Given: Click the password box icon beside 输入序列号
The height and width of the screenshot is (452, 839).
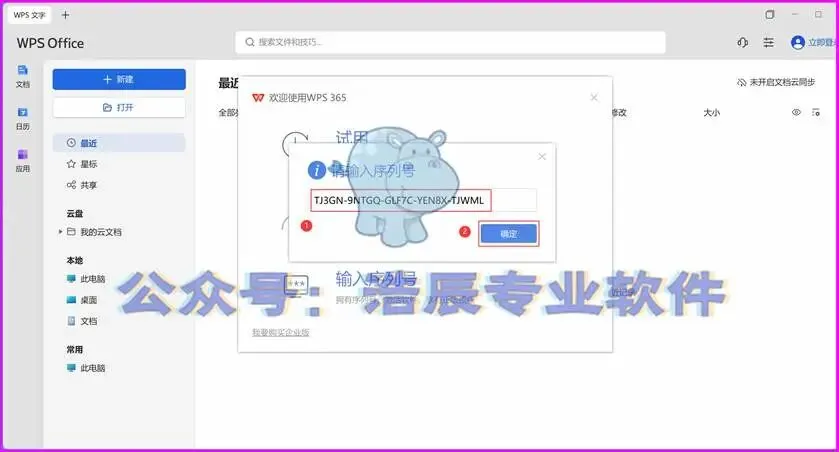Looking at the screenshot, I should click(296, 285).
